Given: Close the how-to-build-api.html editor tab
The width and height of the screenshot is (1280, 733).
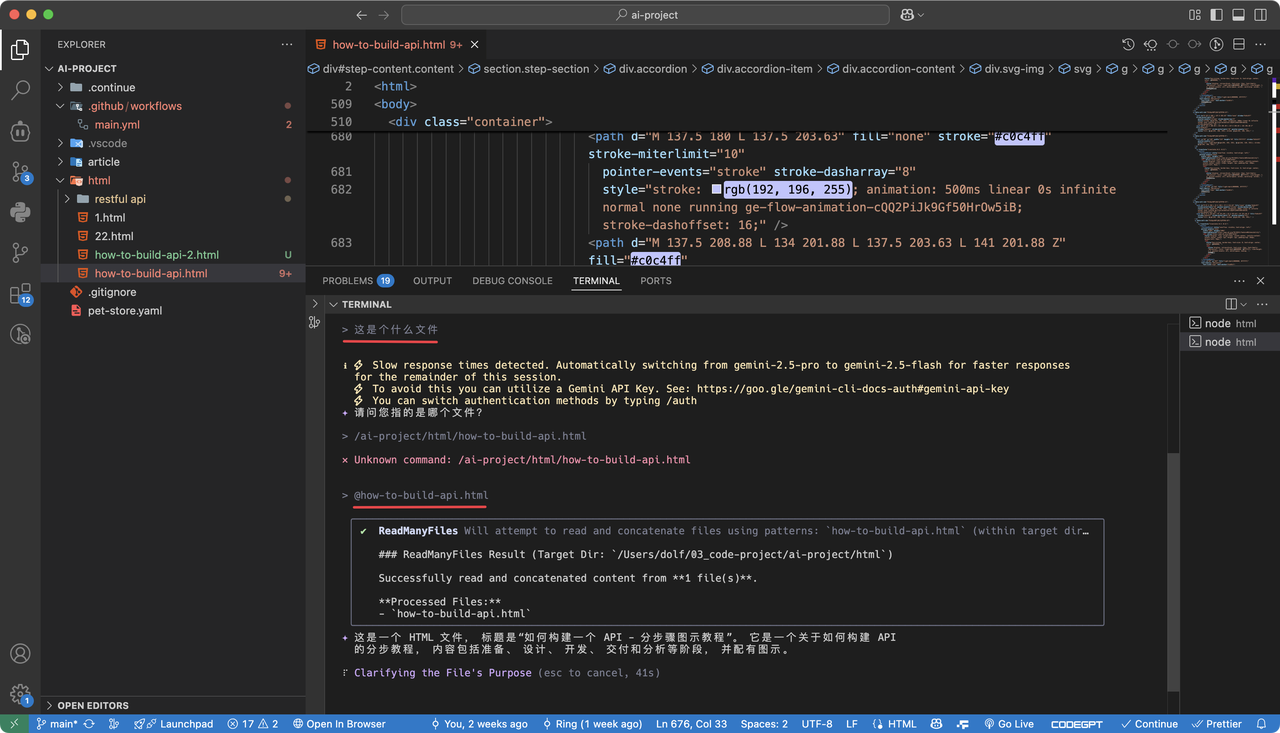Looking at the screenshot, I should pyautogui.click(x=474, y=44).
